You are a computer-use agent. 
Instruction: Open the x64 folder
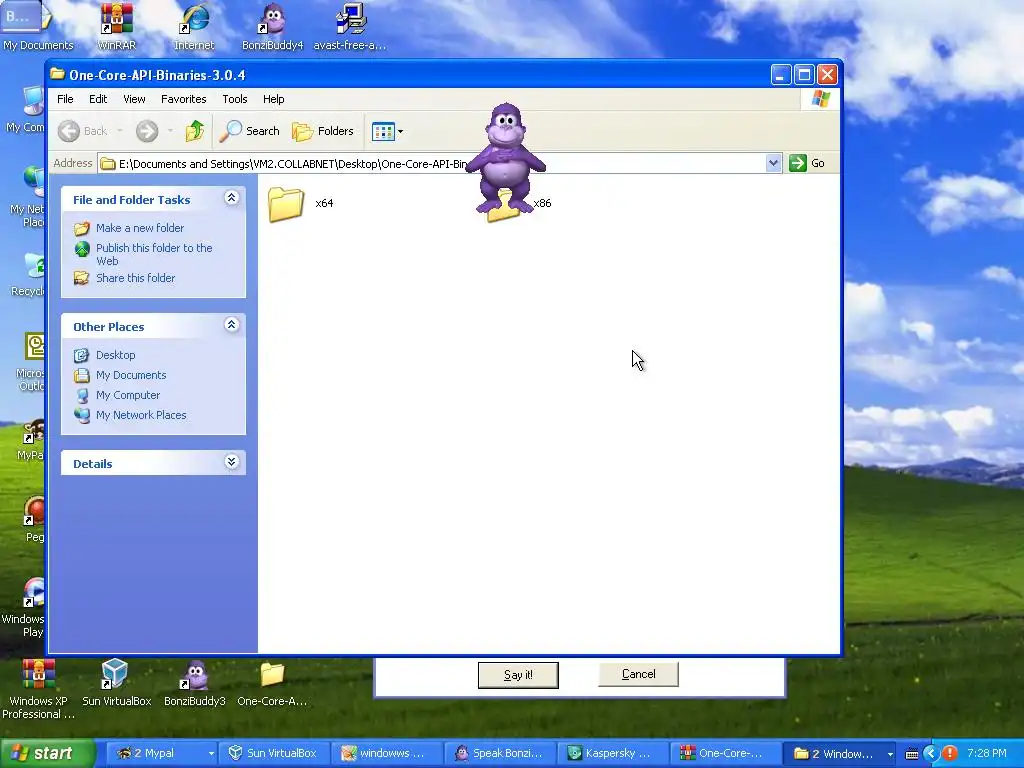[287, 204]
